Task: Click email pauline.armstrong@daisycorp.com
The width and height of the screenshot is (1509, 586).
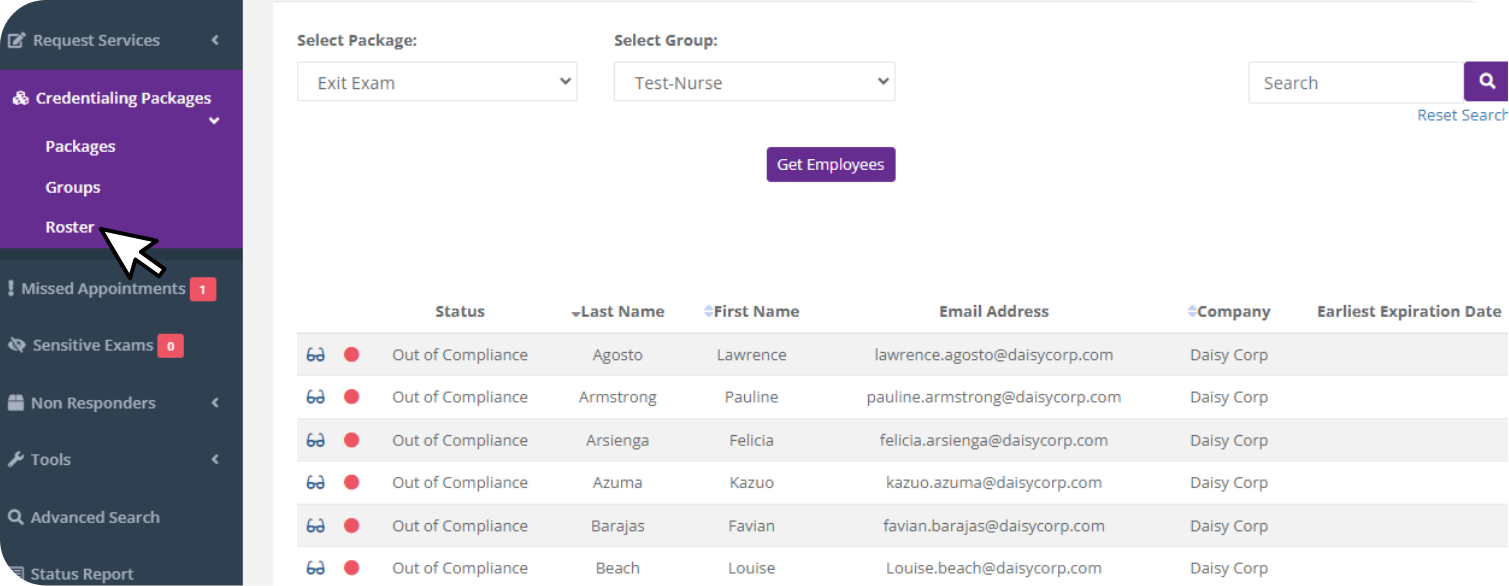Action: pos(994,397)
